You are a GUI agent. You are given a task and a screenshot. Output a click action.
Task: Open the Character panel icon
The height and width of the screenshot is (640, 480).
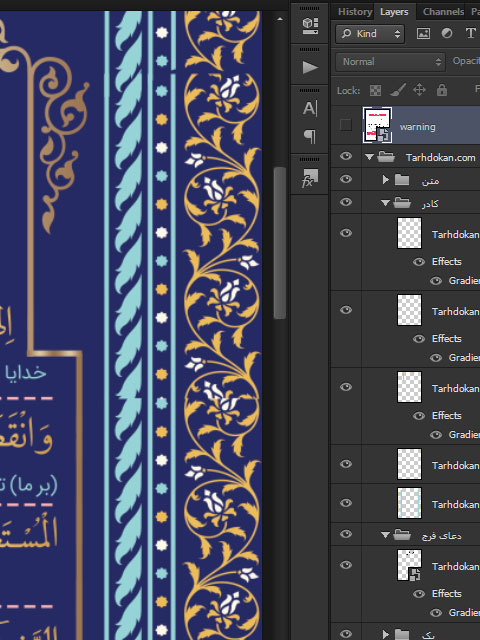coord(310,109)
